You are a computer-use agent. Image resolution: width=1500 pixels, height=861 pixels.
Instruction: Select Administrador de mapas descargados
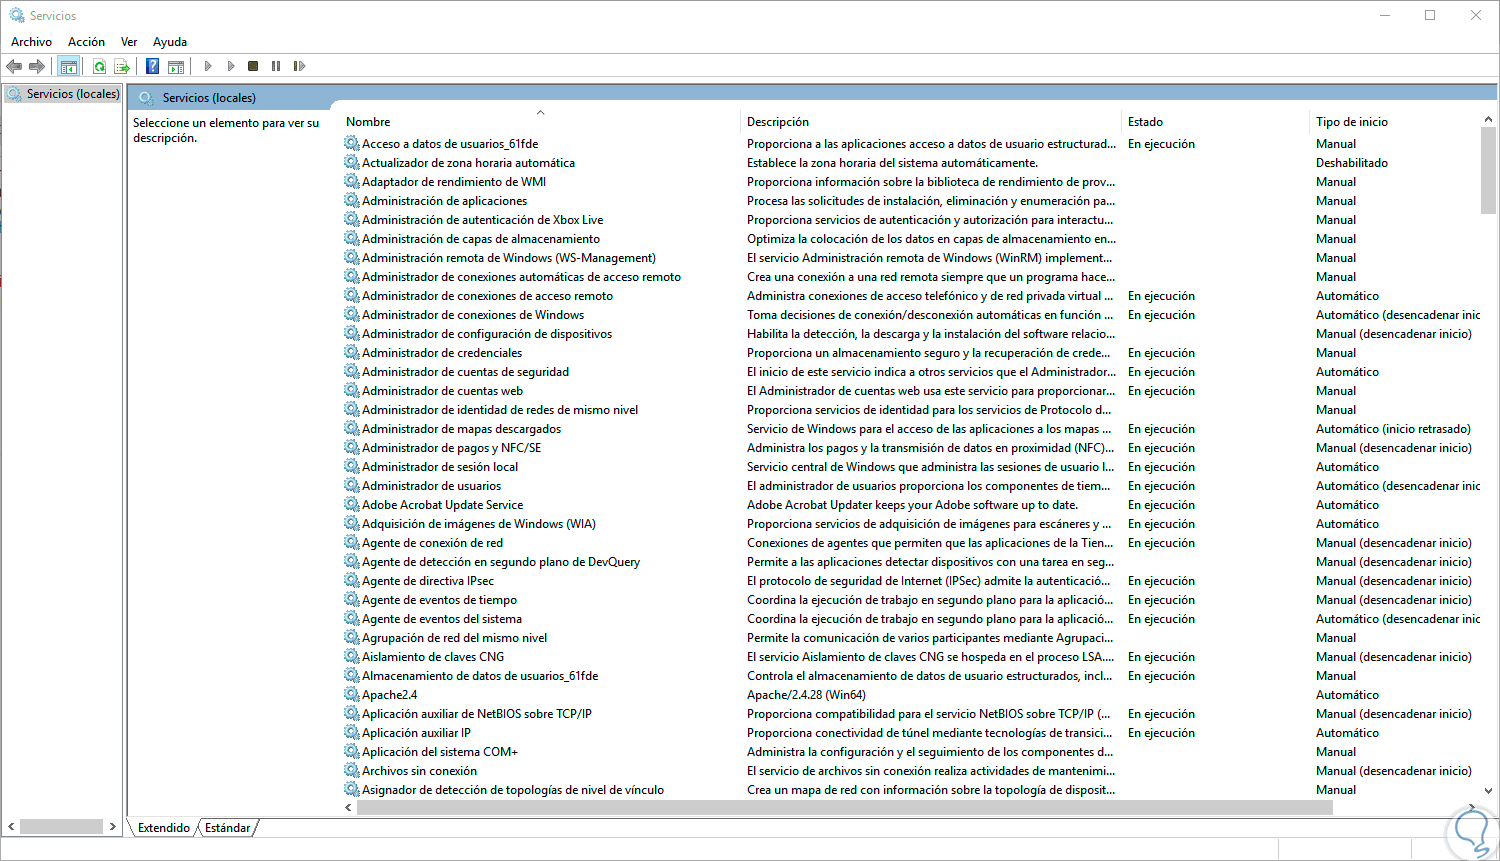point(461,428)
